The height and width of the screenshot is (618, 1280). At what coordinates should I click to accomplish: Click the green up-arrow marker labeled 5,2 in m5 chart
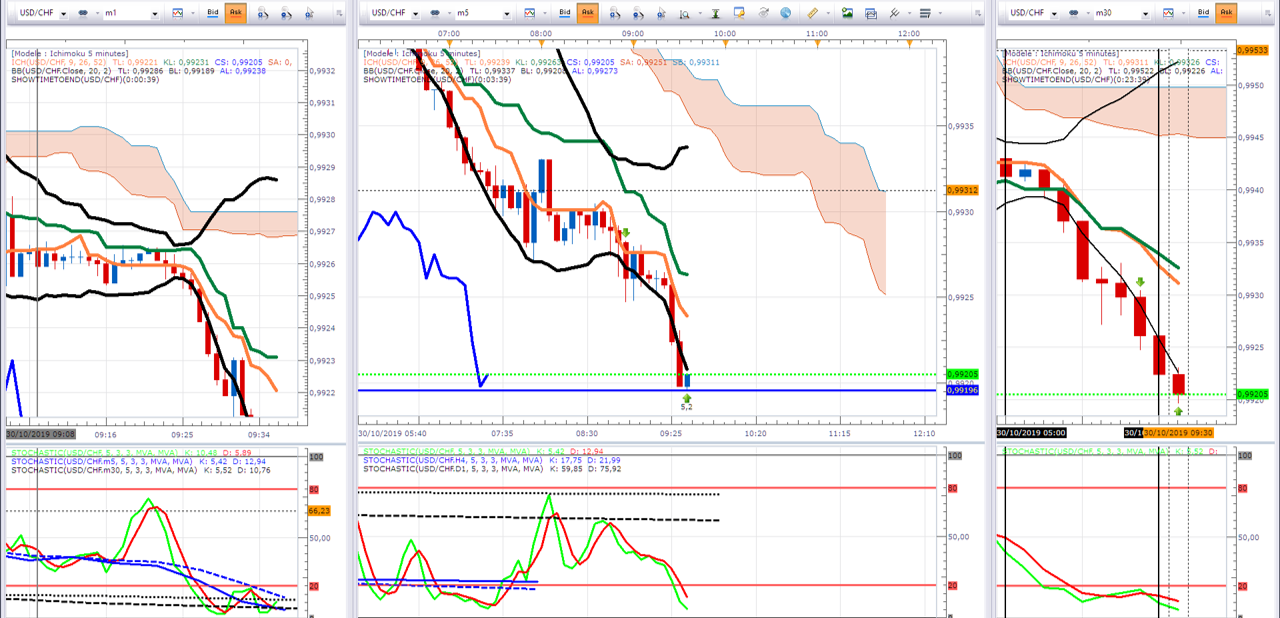[686, 400]
